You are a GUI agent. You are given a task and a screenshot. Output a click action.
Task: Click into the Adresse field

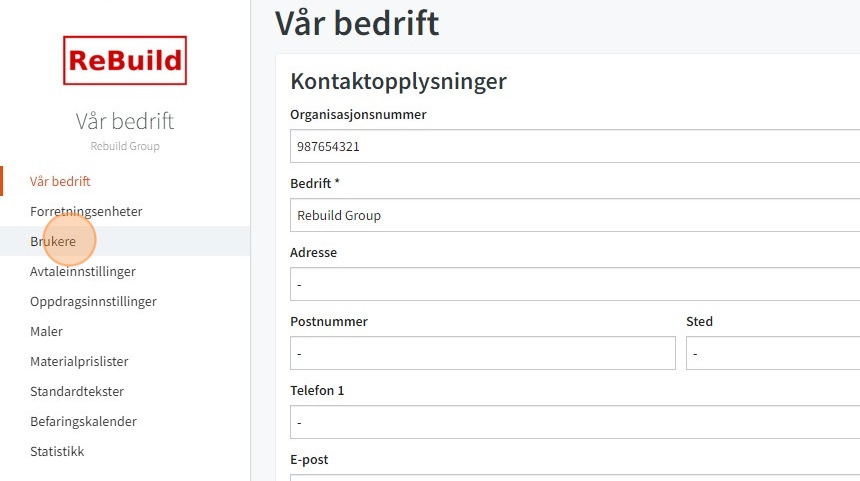[x=575, y=284]
